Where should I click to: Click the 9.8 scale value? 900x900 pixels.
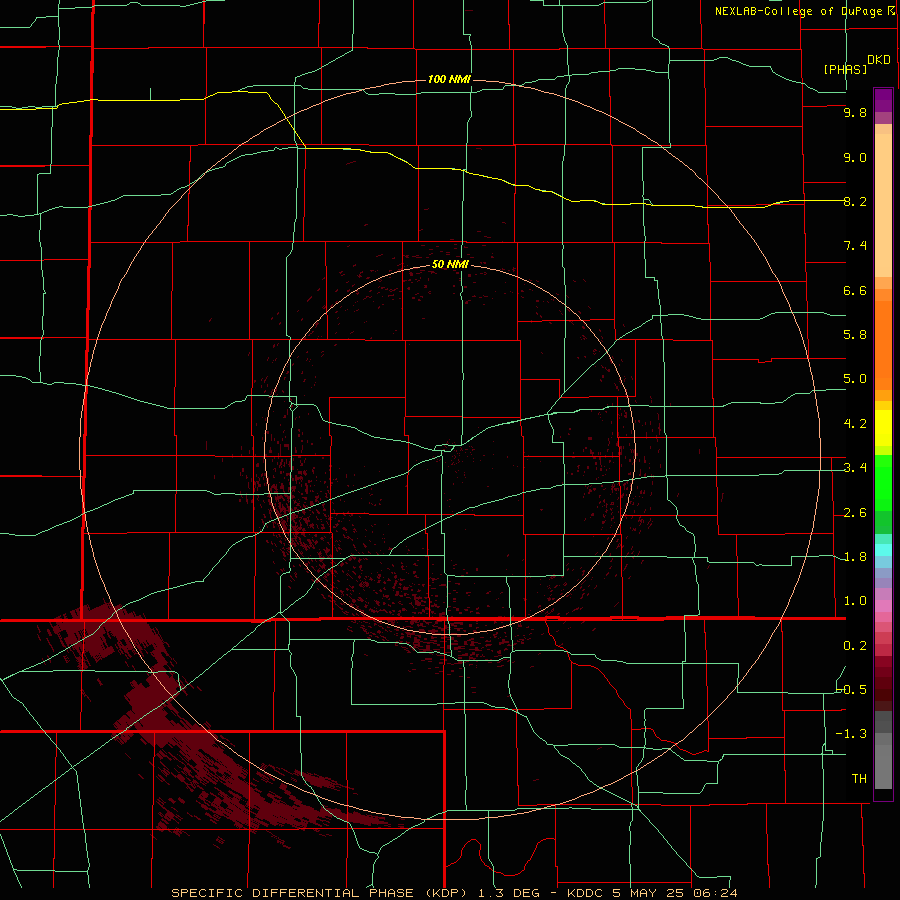855,112
